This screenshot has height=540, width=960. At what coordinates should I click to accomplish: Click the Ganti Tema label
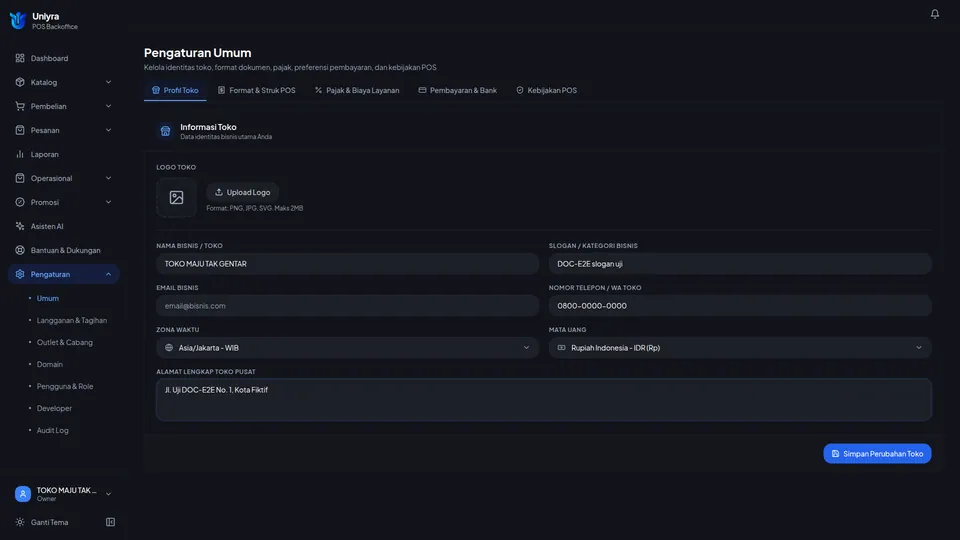click(50, 522)
